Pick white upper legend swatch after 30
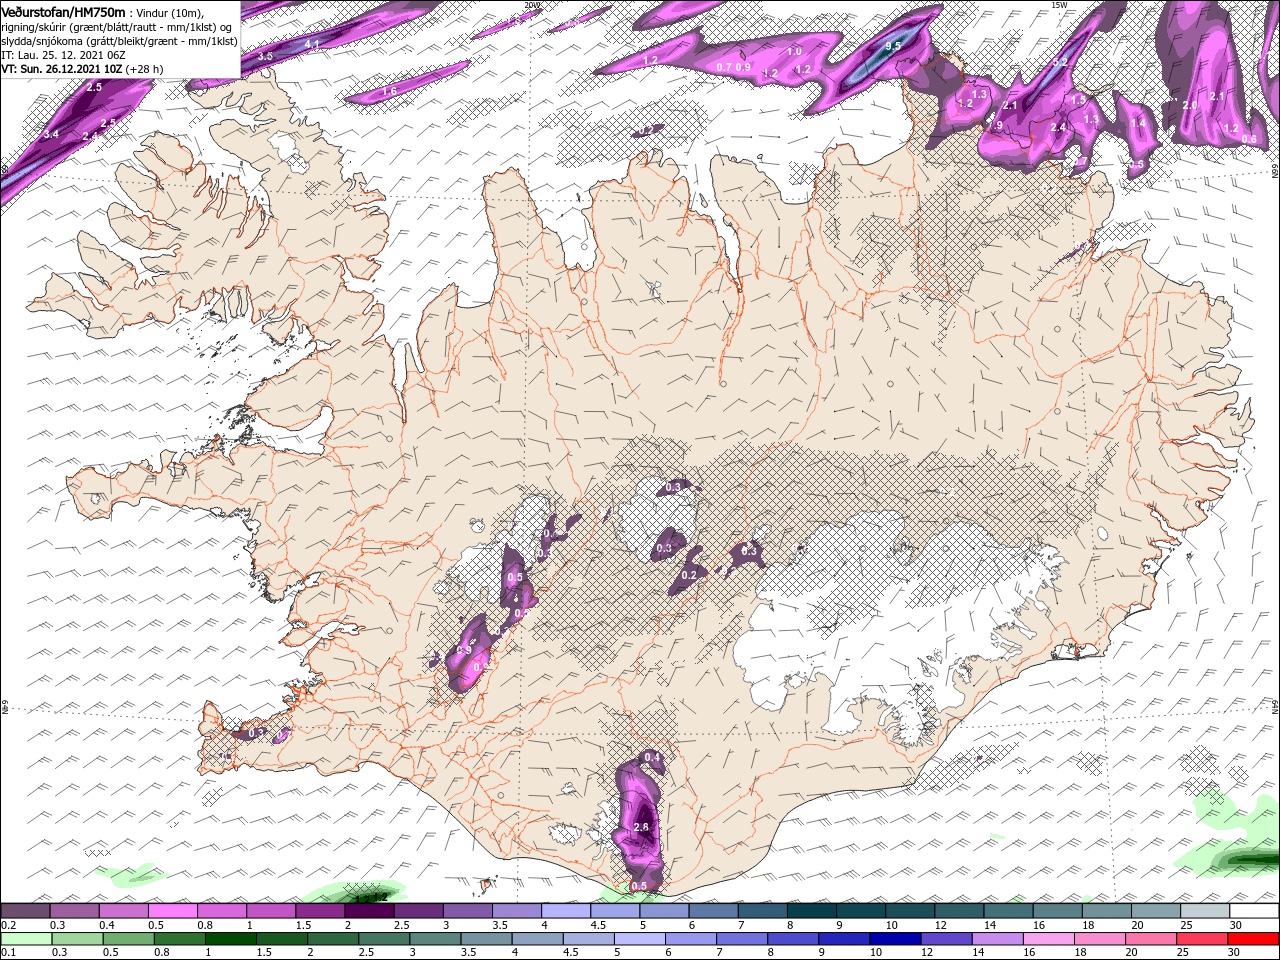The height and width of the screenshot is (960, 1280). [x=1255, y=912]
